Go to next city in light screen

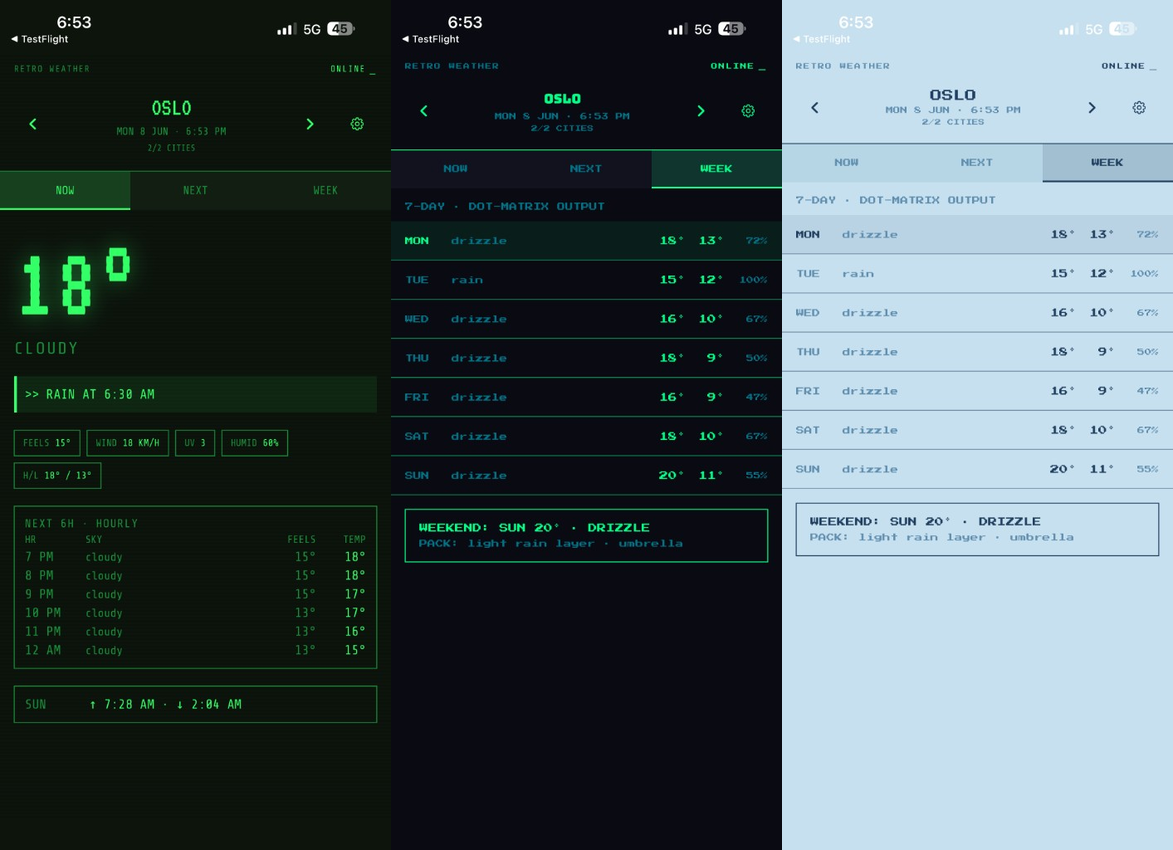[x=1091, y=108]
